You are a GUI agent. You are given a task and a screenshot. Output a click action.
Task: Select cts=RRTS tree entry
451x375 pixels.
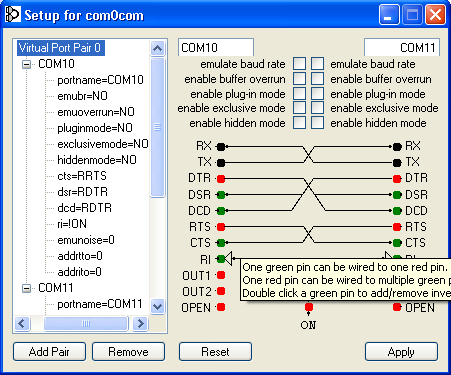coord(82,176)
